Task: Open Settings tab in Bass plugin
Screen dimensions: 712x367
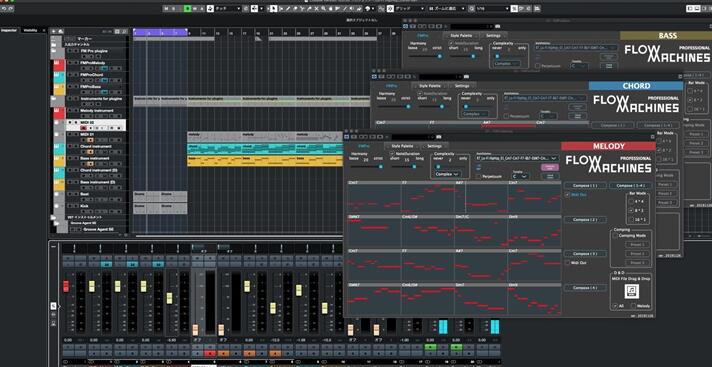Action: (x=493, y=35)
